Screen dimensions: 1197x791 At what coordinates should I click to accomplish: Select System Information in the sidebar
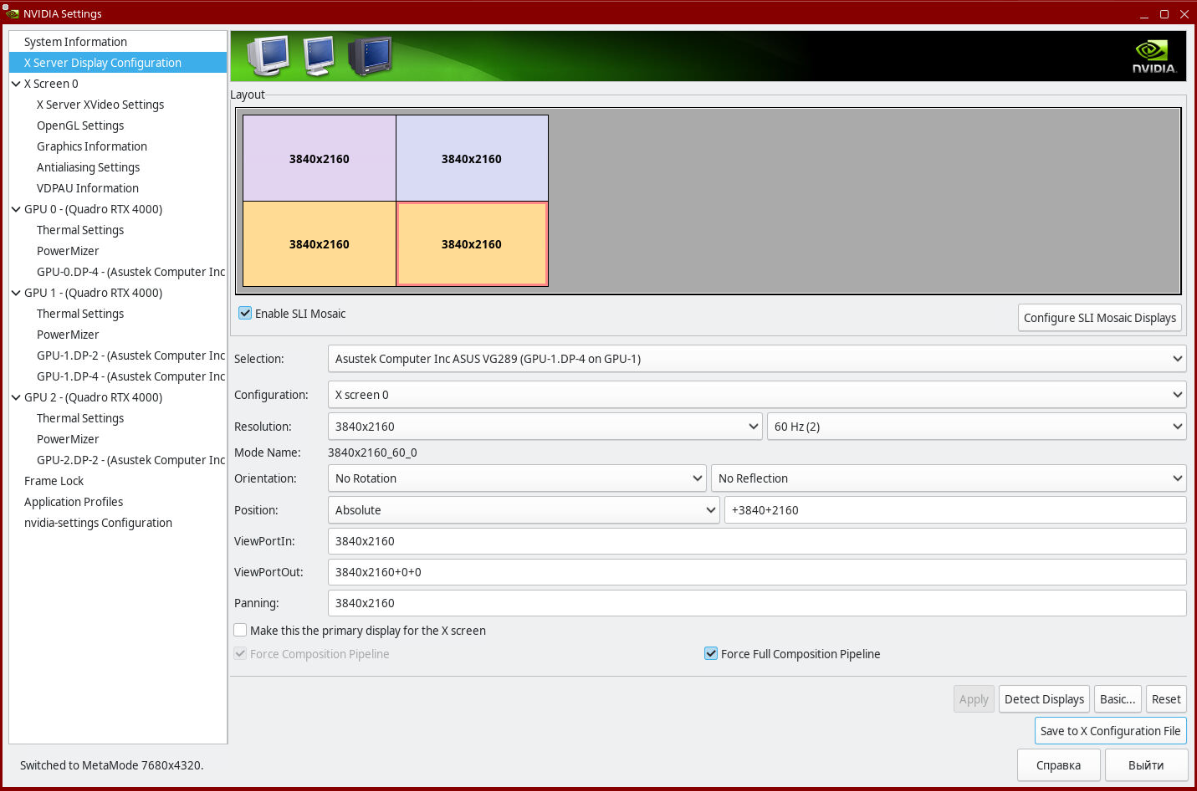pos(76,42)
